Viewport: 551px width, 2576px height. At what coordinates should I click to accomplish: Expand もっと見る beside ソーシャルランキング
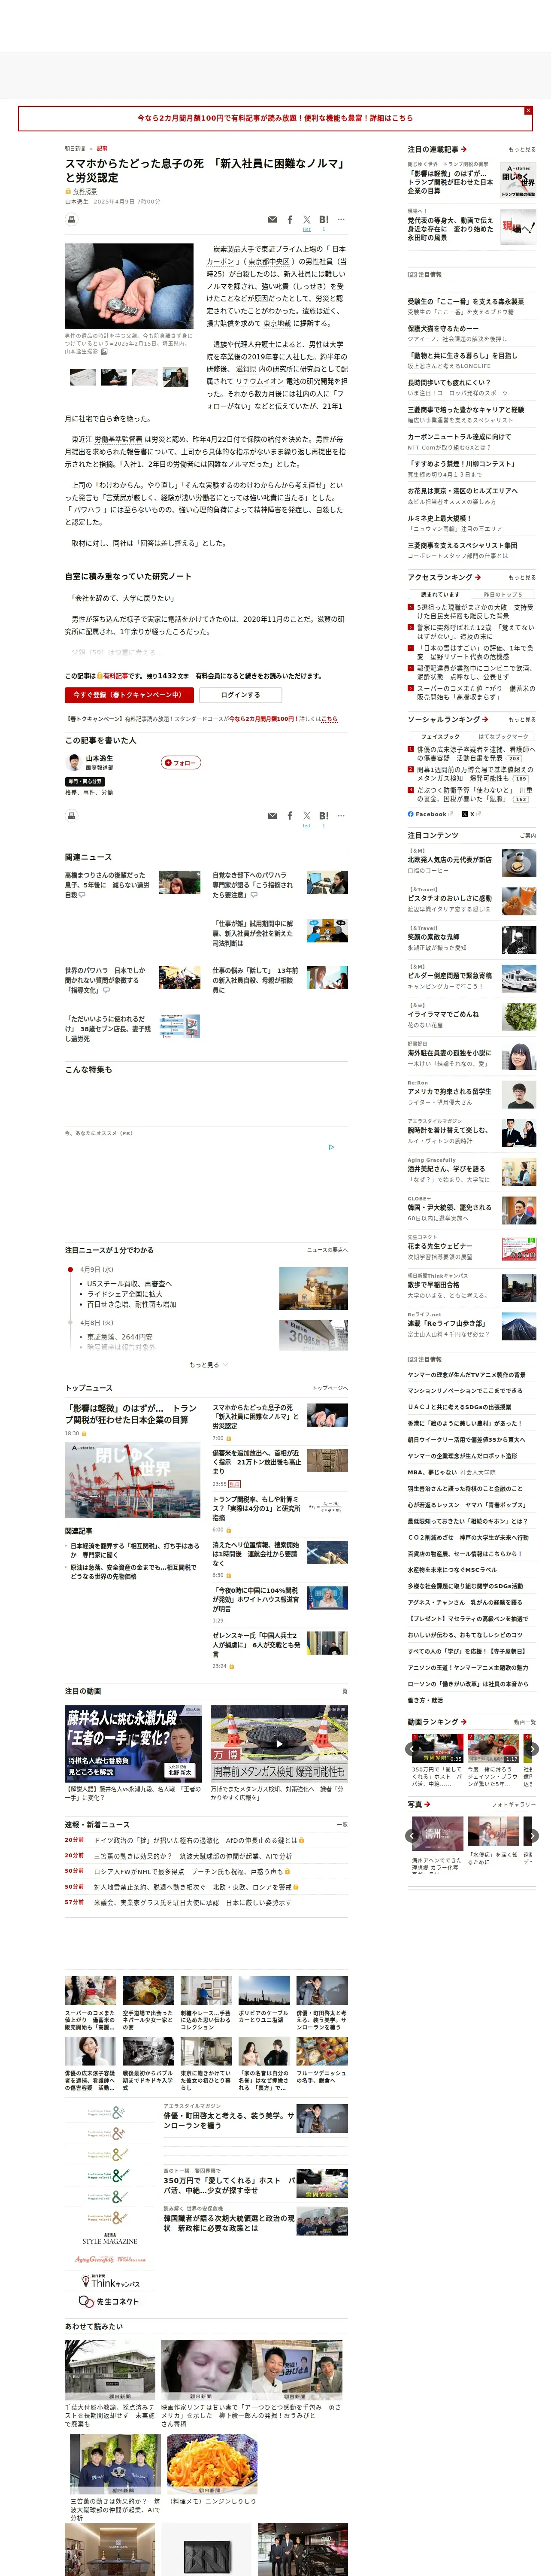(x=521, y=719)
